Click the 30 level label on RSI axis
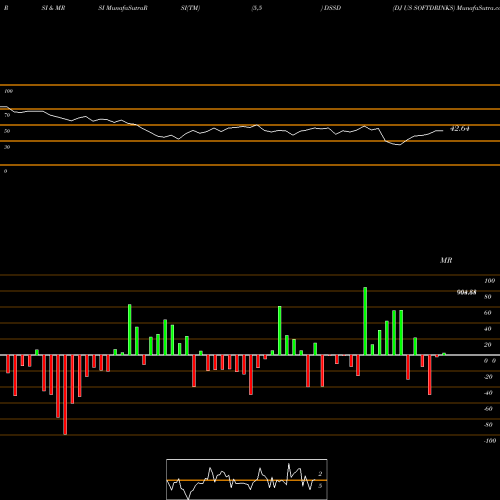This screenshot has width=500, height=500. (7, 147)
